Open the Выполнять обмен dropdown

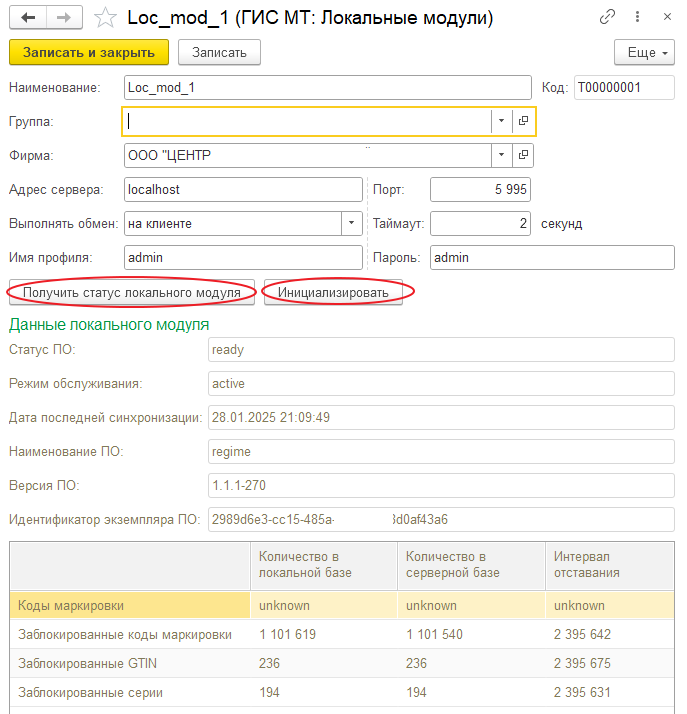click(351, 224)
